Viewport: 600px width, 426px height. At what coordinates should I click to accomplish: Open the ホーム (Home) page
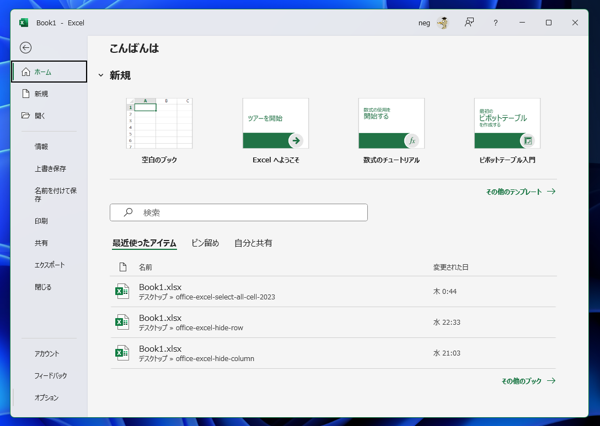49,72
